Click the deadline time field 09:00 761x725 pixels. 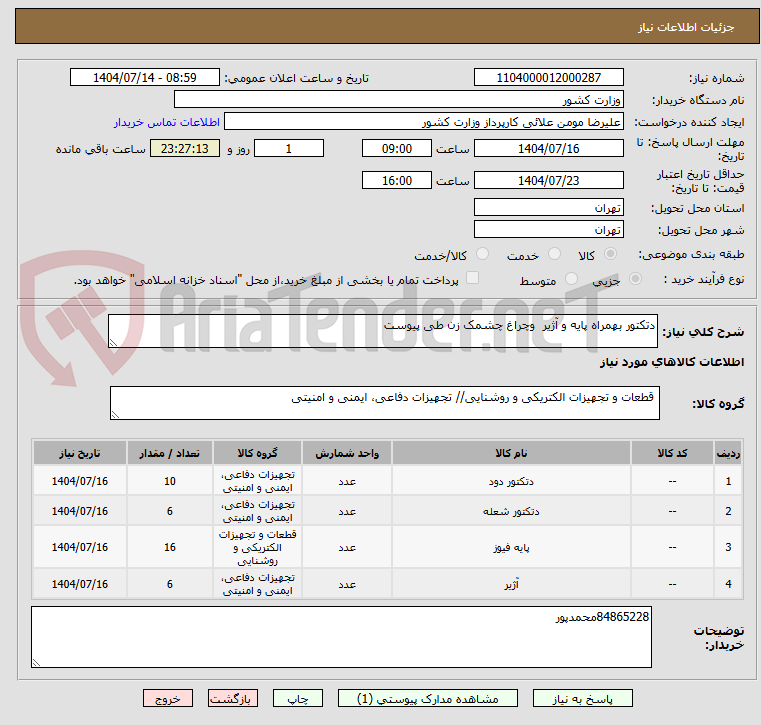pos(397,148)
